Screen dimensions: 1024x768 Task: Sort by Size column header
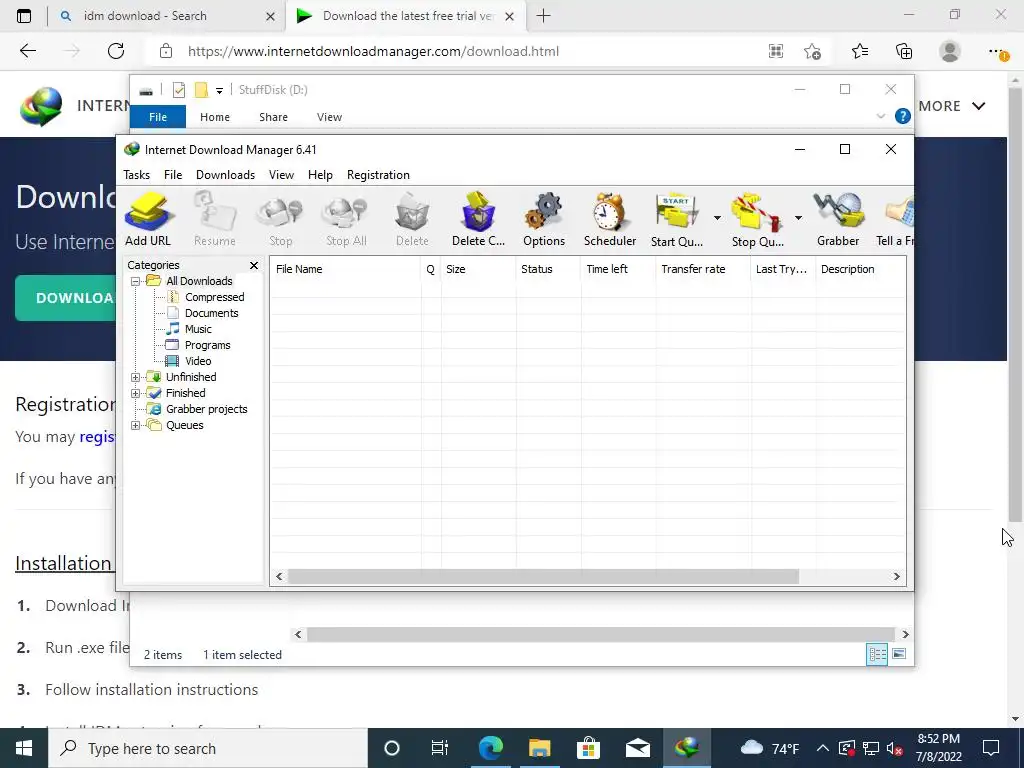coord(478,269)
